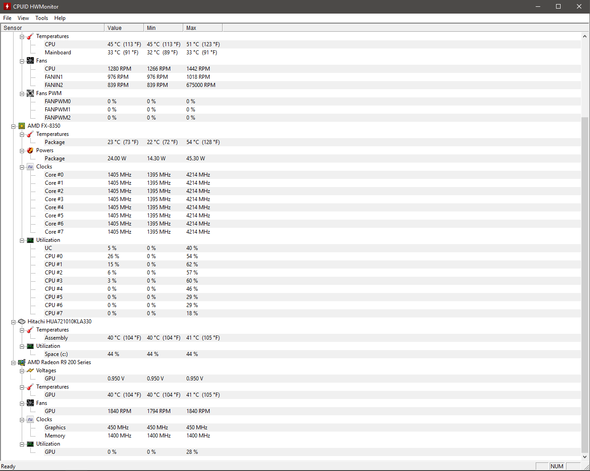Click the 24.00 W package power value

117,158
